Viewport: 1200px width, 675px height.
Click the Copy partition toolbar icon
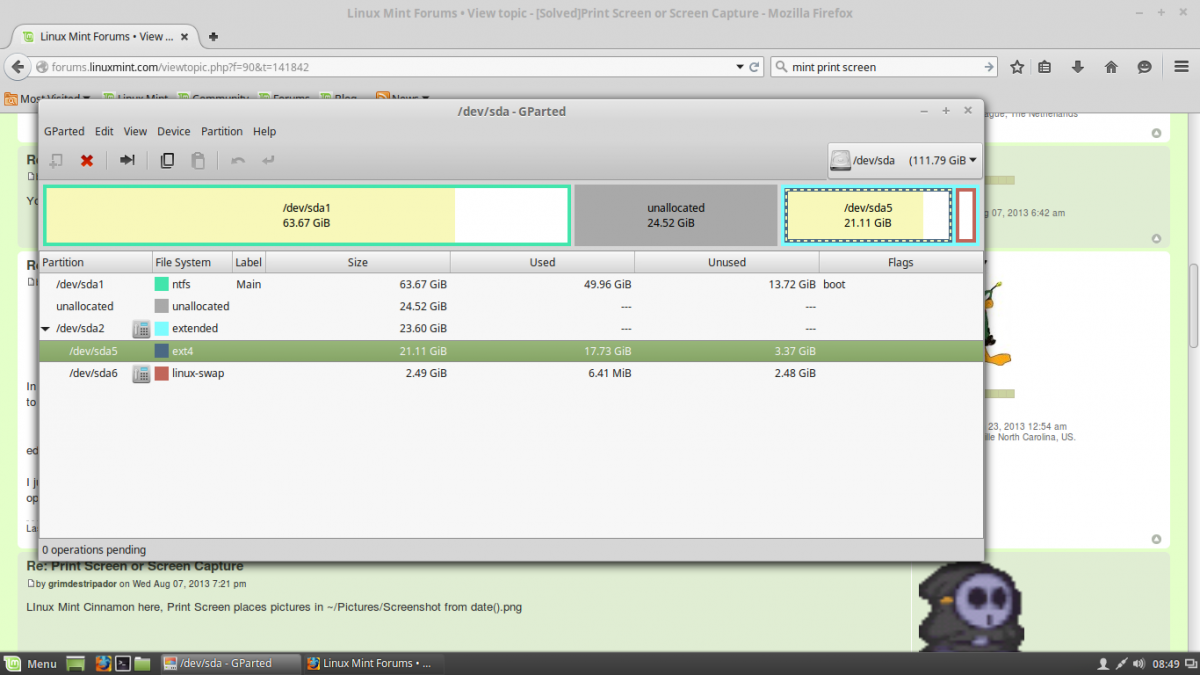tap(168, 160)
